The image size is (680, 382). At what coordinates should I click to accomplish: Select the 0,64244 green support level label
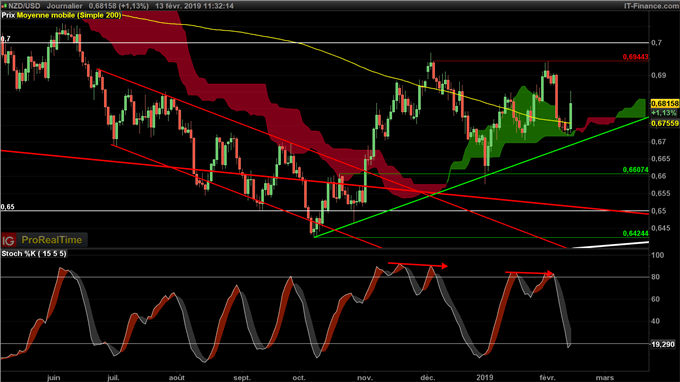(x=635, y=233)
